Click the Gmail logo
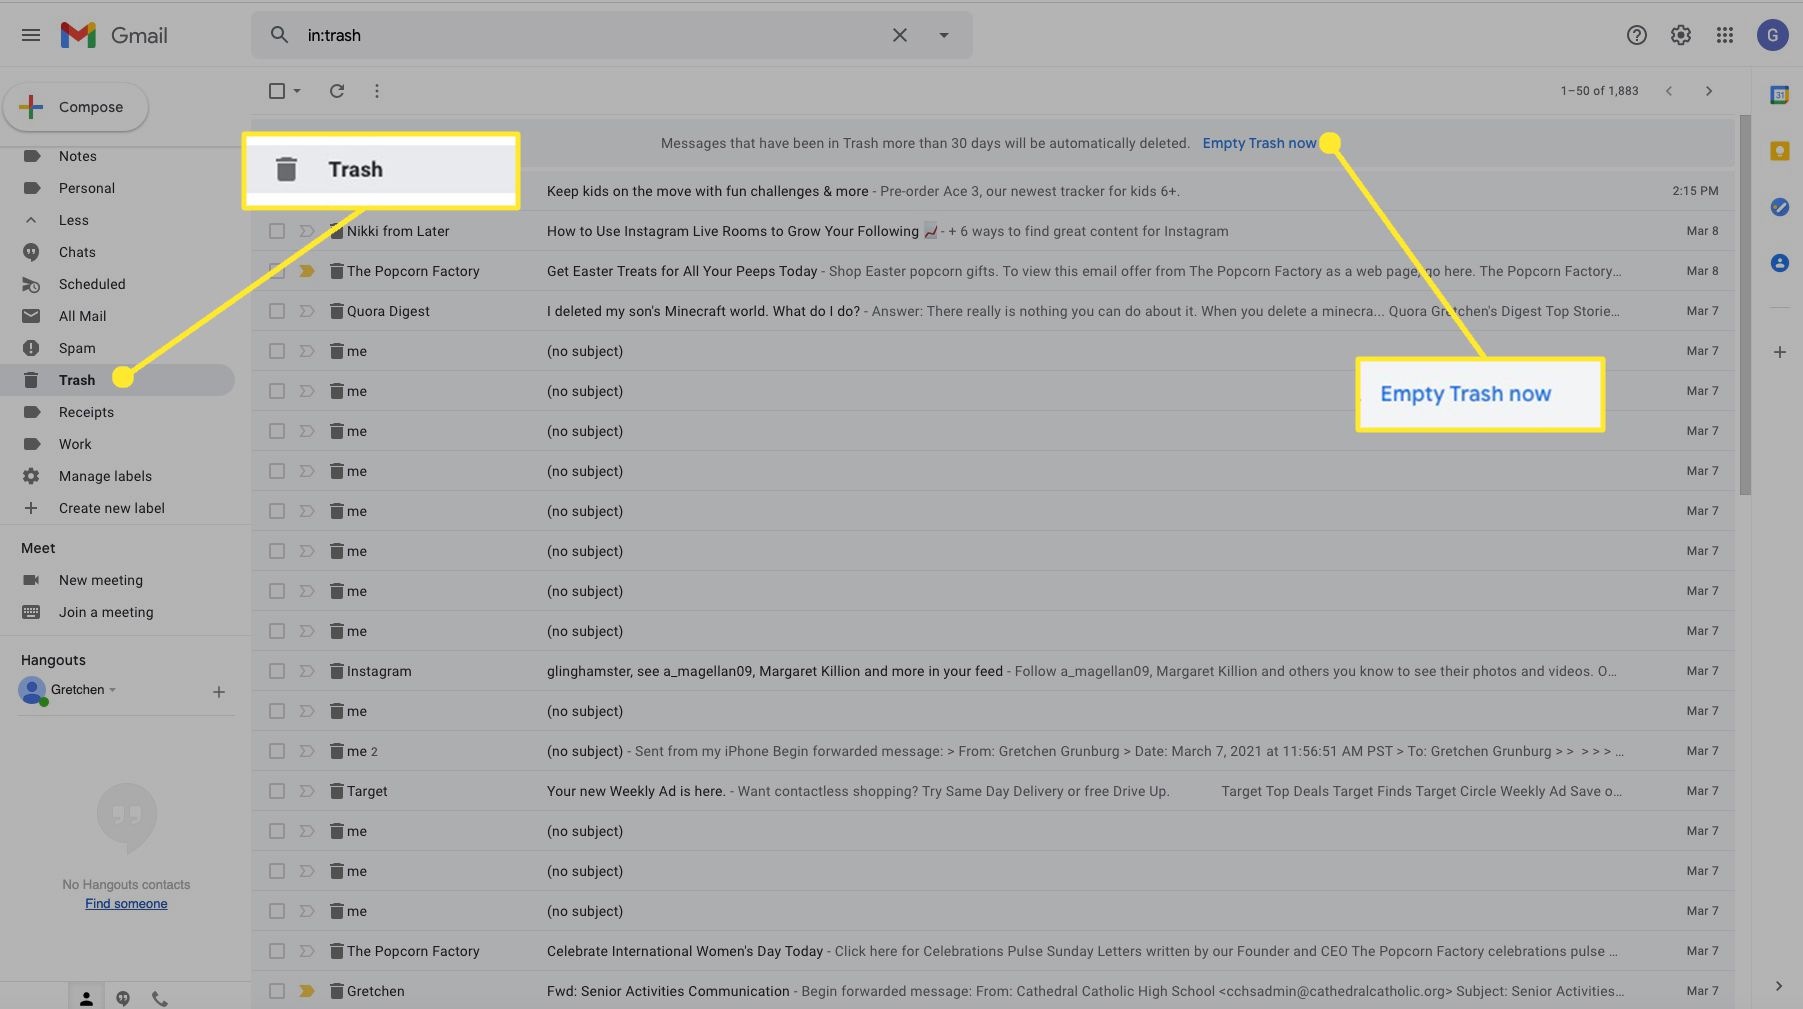 pos(114,35)
